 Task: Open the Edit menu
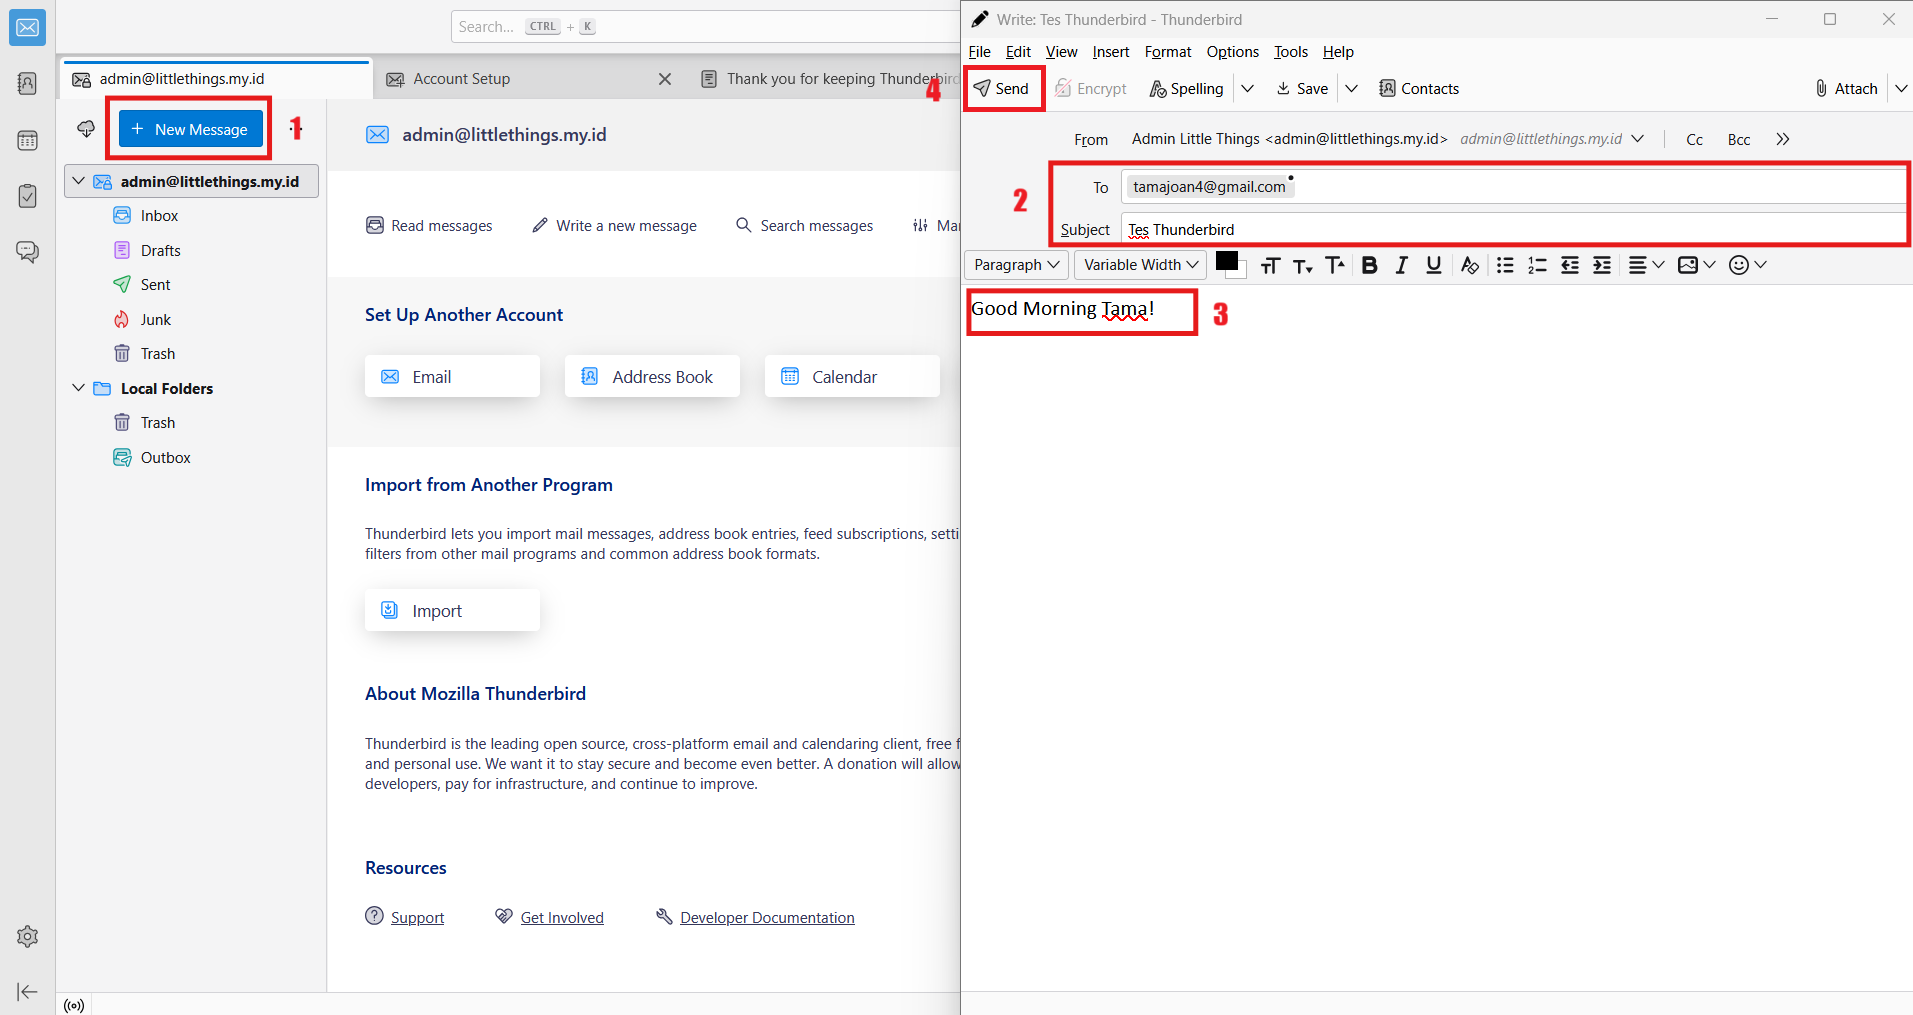(1018, 52)
